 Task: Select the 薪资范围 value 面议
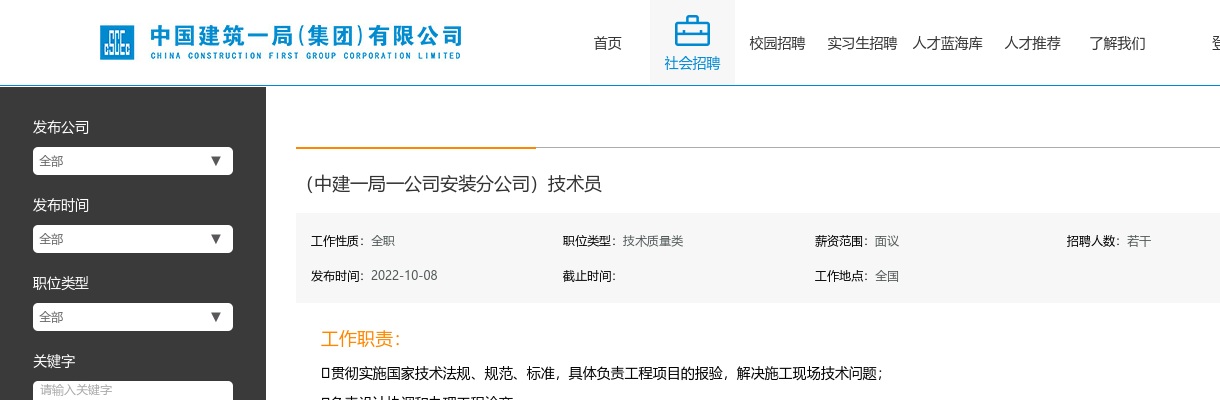coord(887,241)
